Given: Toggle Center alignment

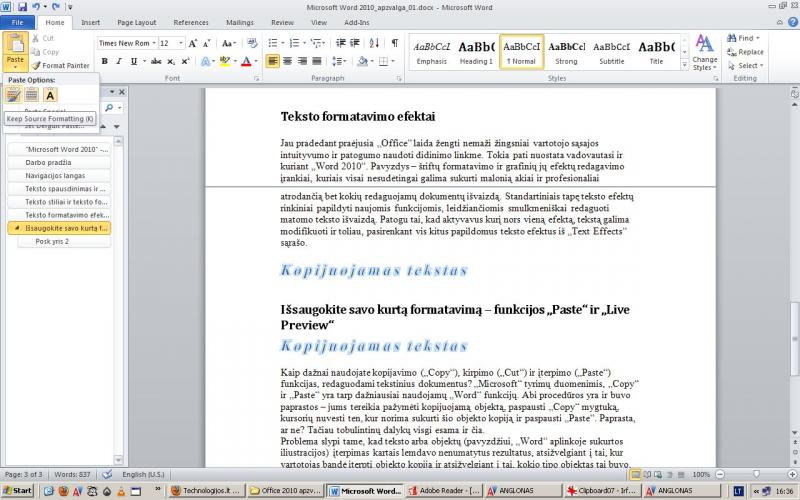Looking at the screenshot, I should click(x=287, y=61).
